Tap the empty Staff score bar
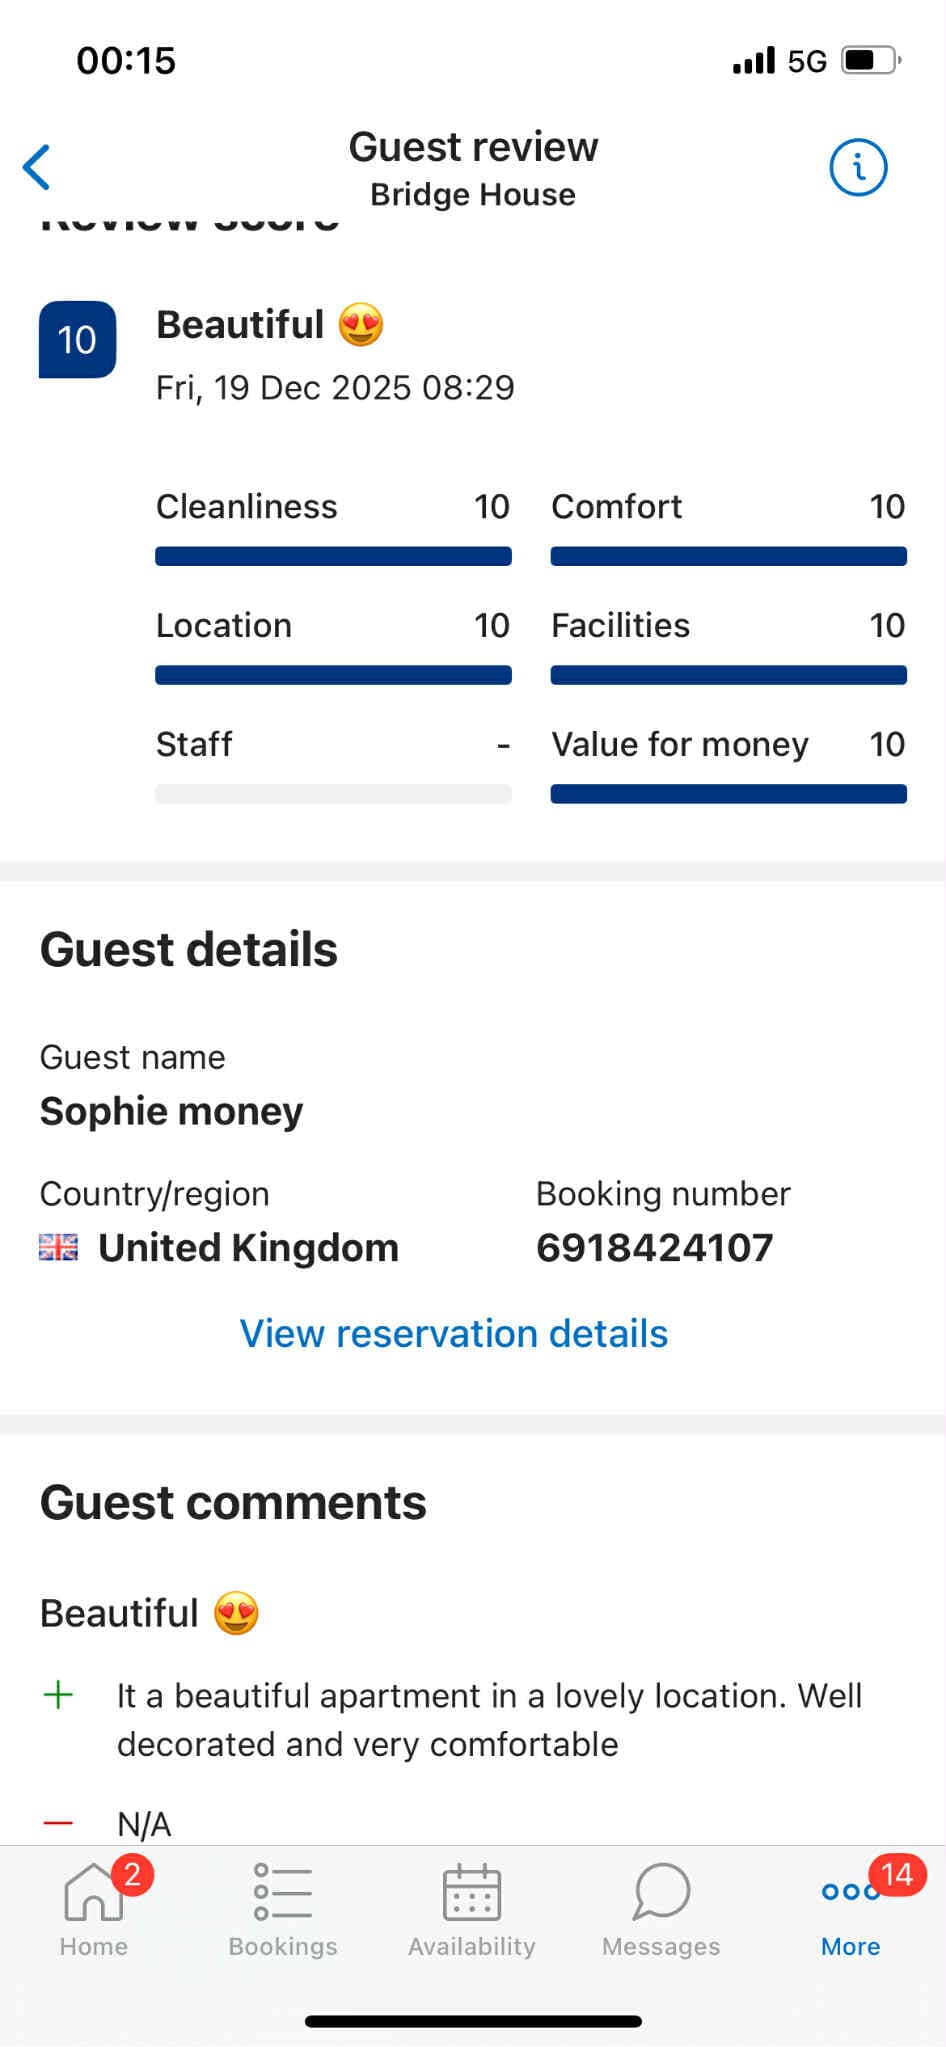The image size is (946, 2047). click(333, 795)
